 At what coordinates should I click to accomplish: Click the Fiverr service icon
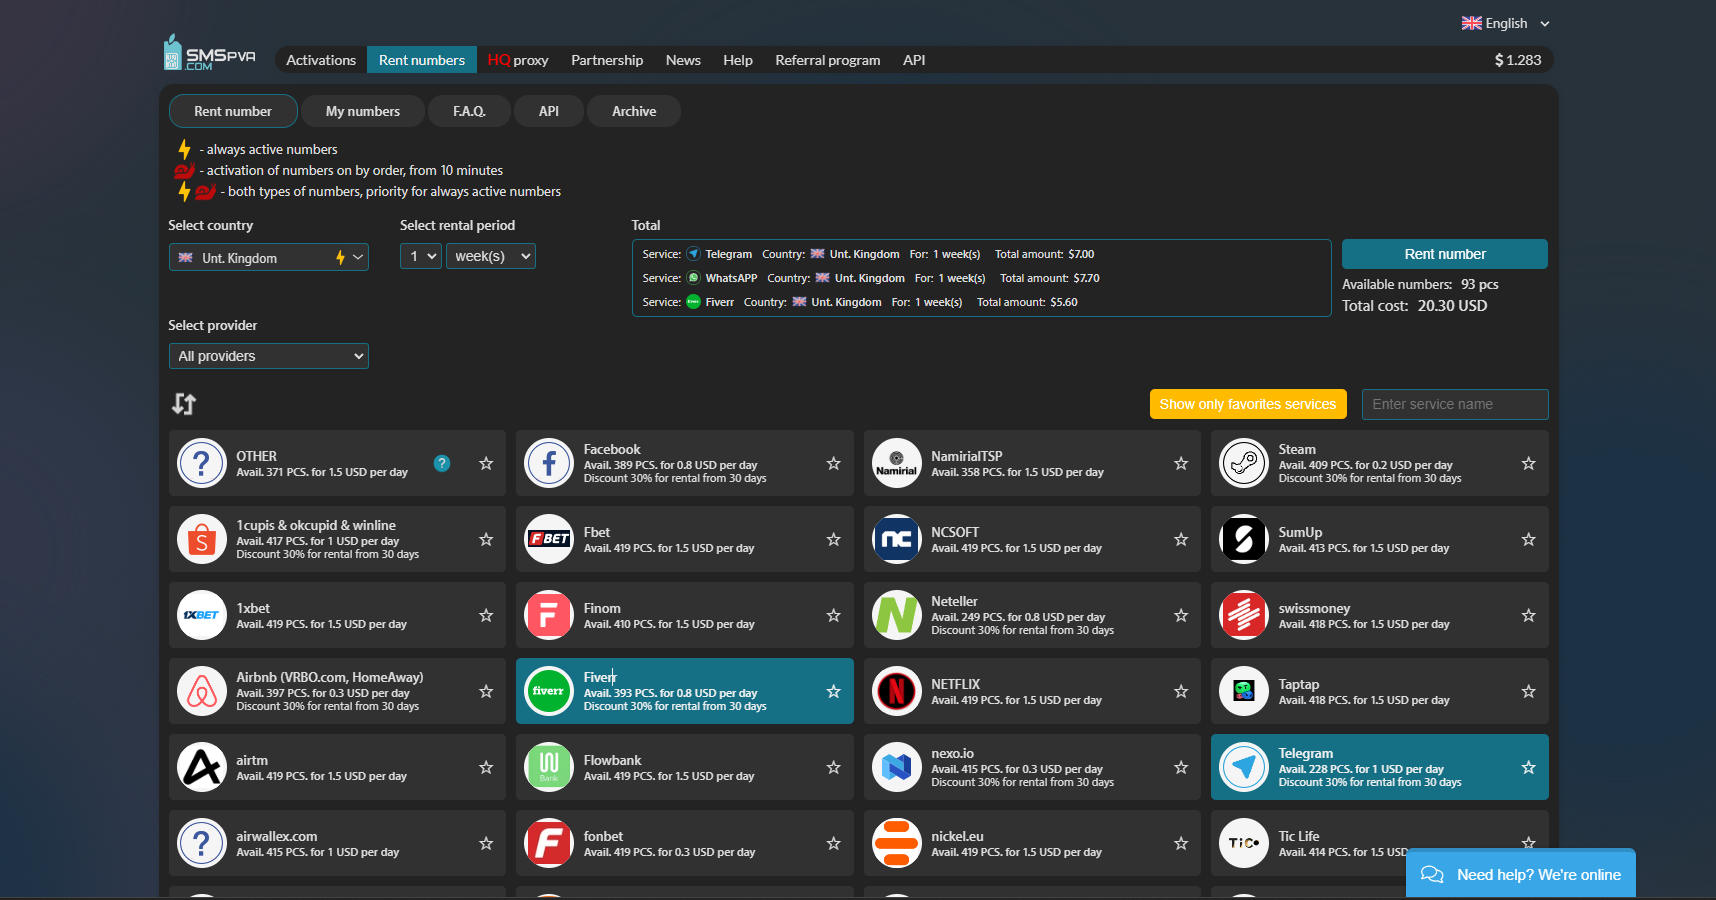pos(549,691)
